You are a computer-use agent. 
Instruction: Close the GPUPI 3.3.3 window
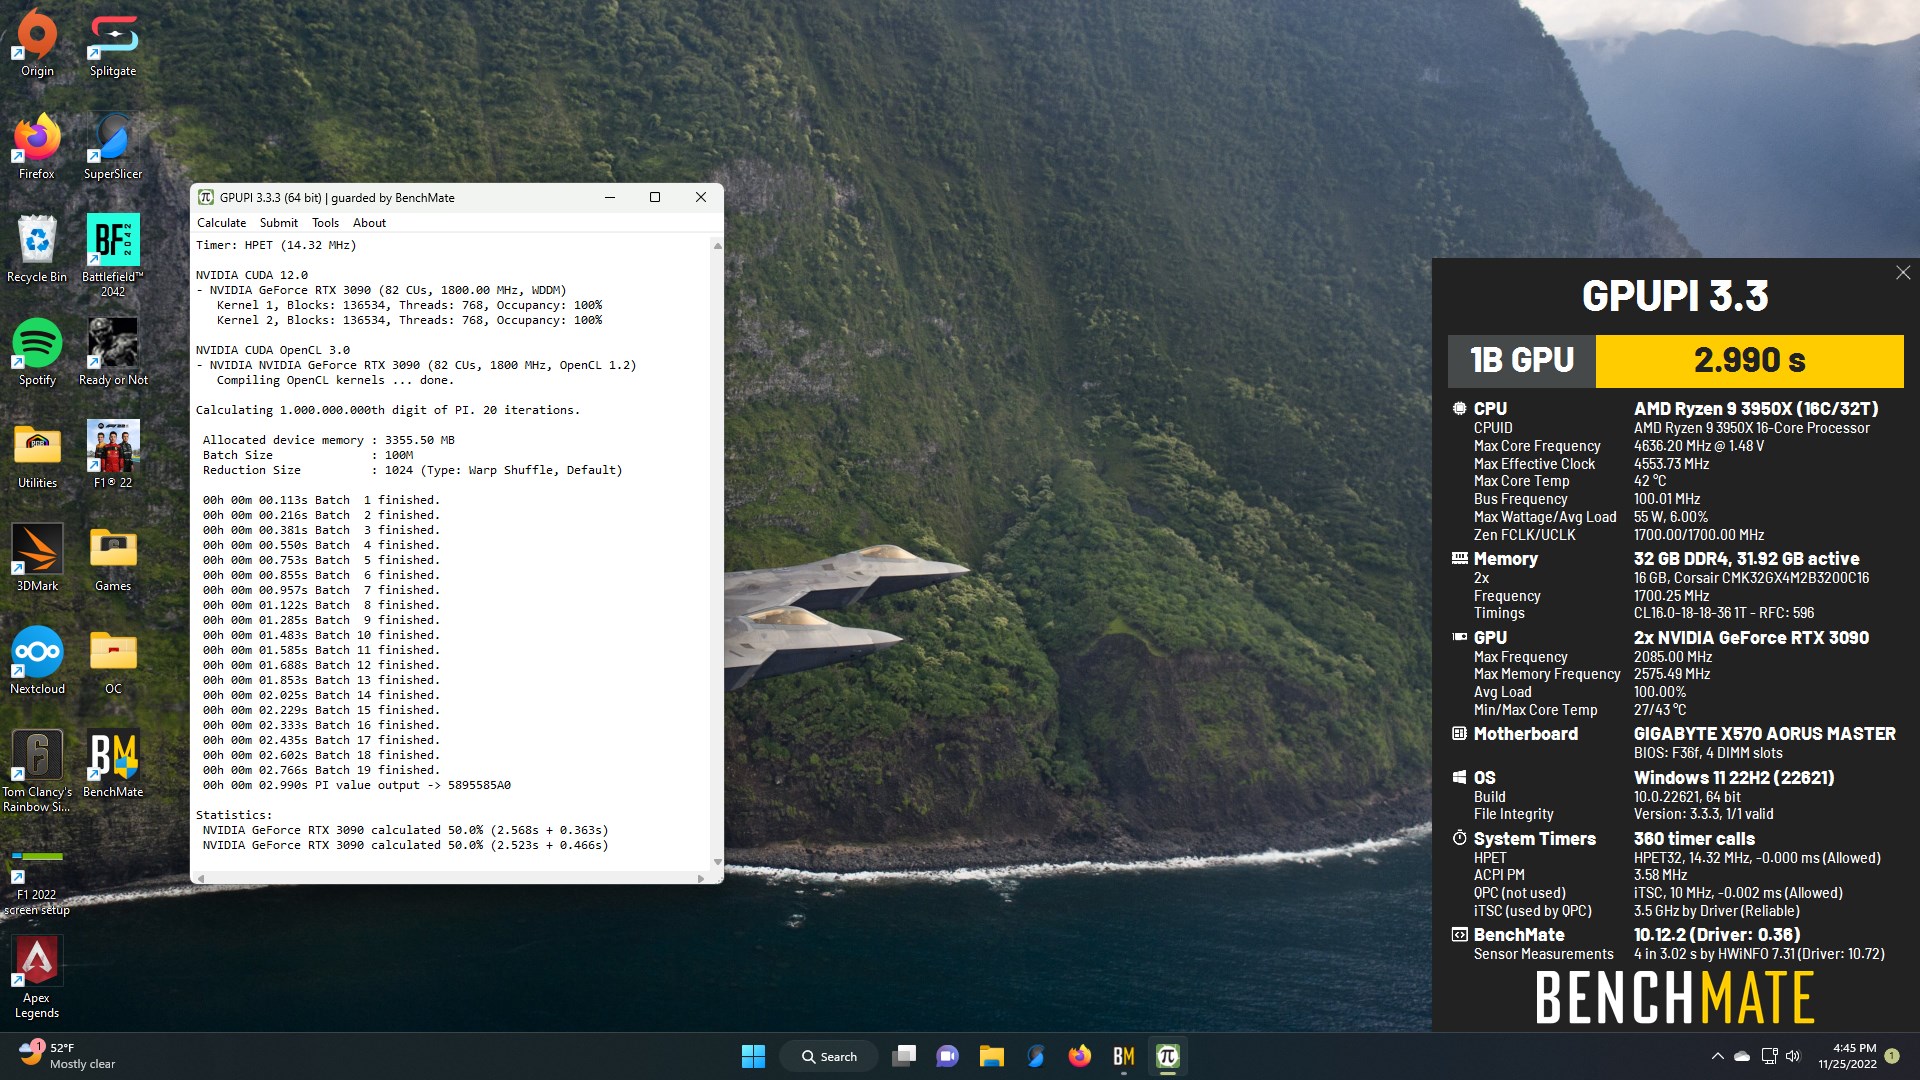(701, 197)
